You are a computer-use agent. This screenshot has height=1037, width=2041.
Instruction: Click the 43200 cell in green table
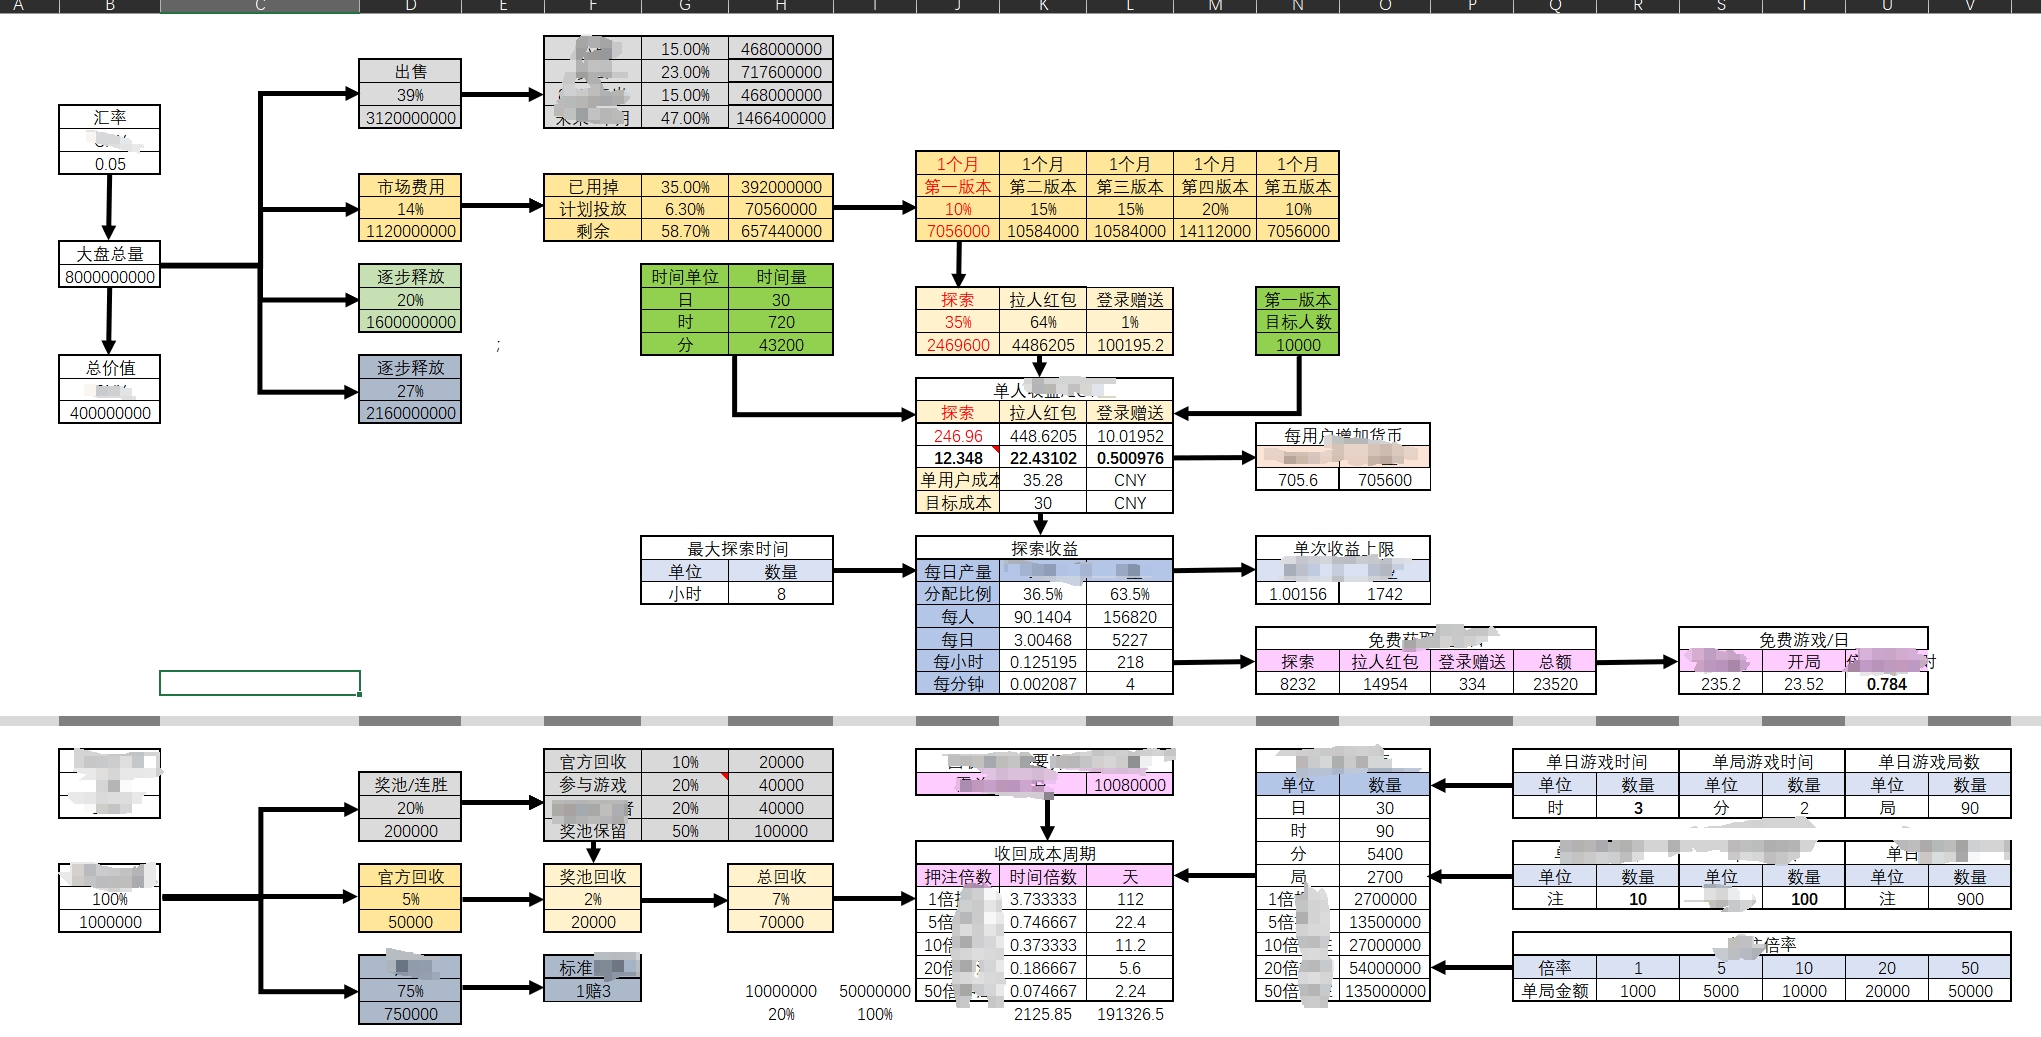click(x=781, y=345)
